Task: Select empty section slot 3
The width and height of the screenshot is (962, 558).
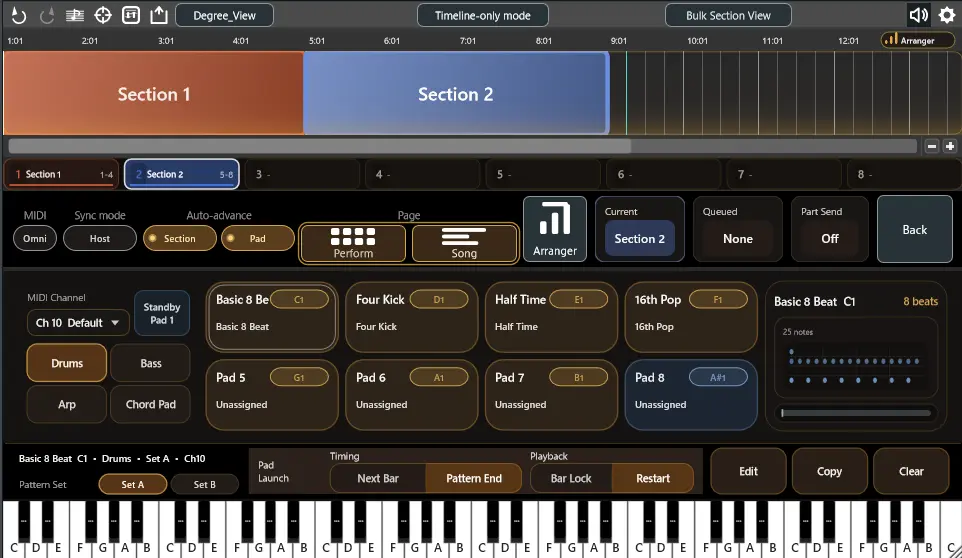Action: point(302,174)
